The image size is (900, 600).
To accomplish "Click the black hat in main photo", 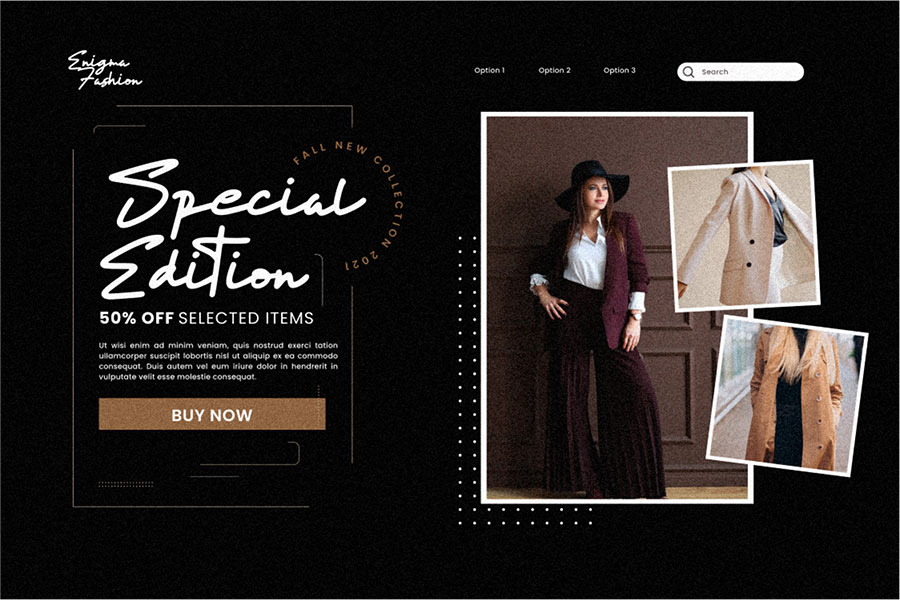I will [x=592, y=184].
